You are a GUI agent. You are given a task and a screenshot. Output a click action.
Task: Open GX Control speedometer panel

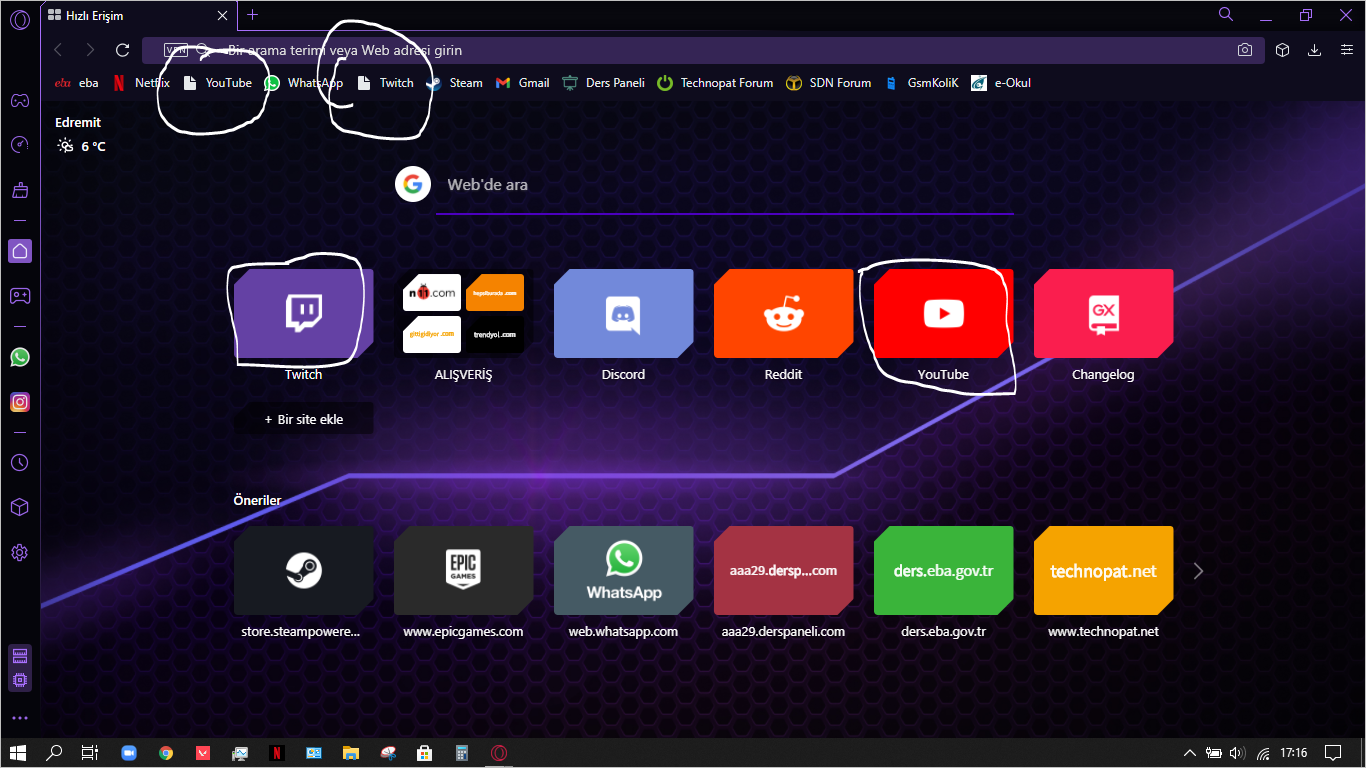tap(20, 145)
